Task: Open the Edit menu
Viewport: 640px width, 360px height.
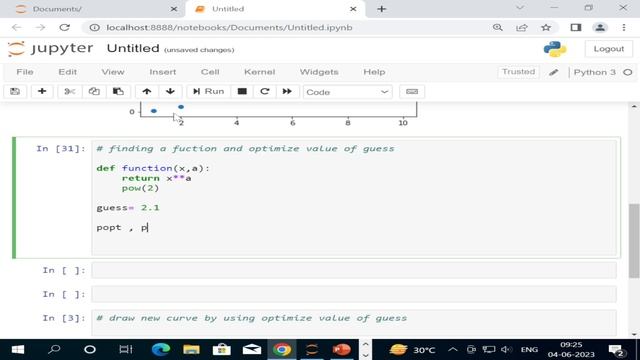Action: click(67, 72)
